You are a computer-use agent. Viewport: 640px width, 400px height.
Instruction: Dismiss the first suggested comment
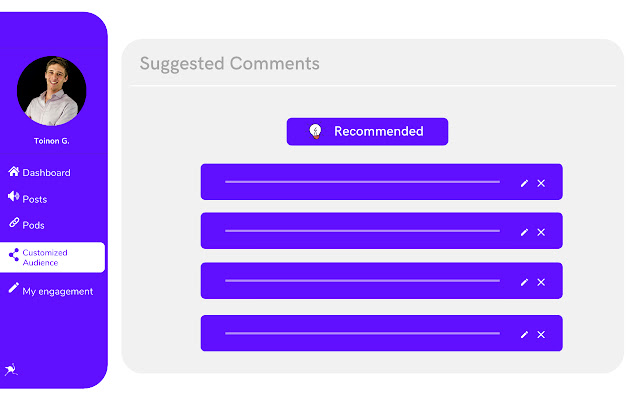(541, 183)
